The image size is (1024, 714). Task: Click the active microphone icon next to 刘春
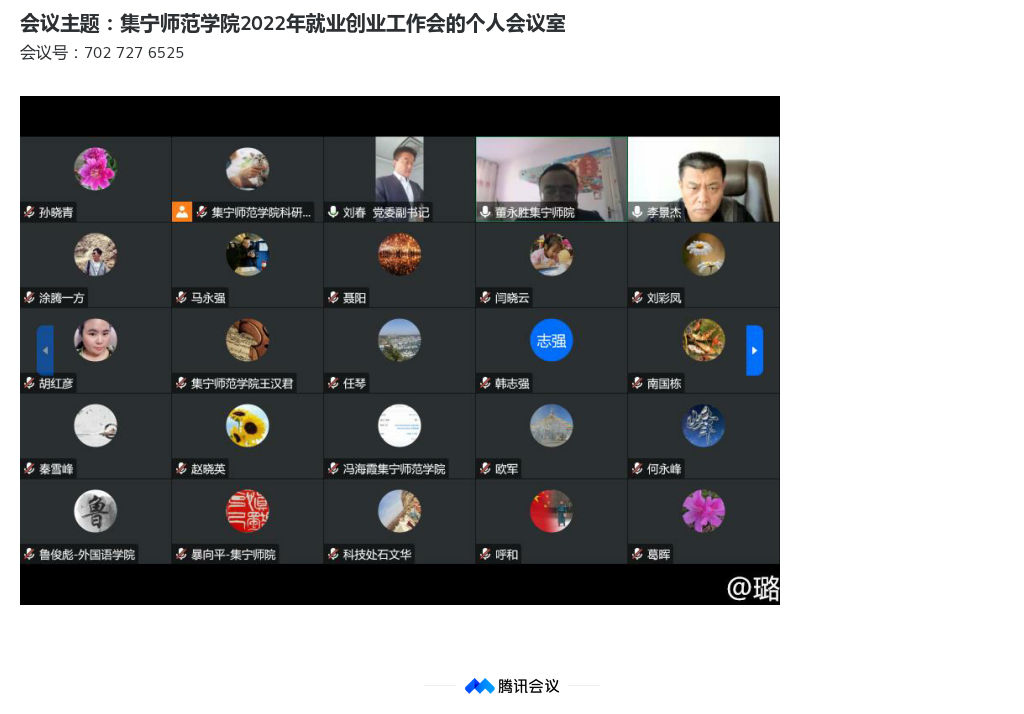[333, 212]
